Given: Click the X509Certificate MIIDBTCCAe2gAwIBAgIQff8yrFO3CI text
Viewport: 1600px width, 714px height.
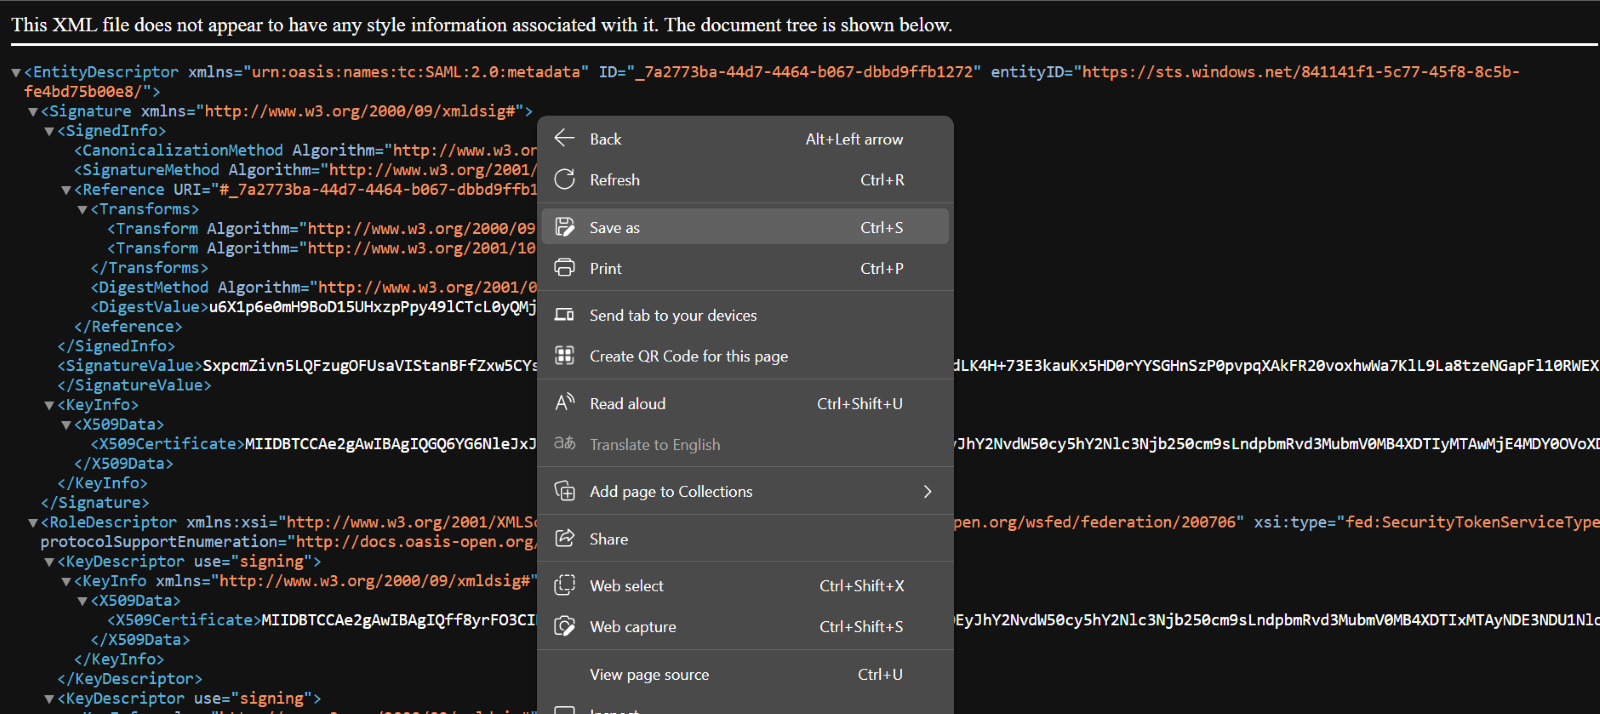Looking at the screenshot, I should tap(399, 620).
